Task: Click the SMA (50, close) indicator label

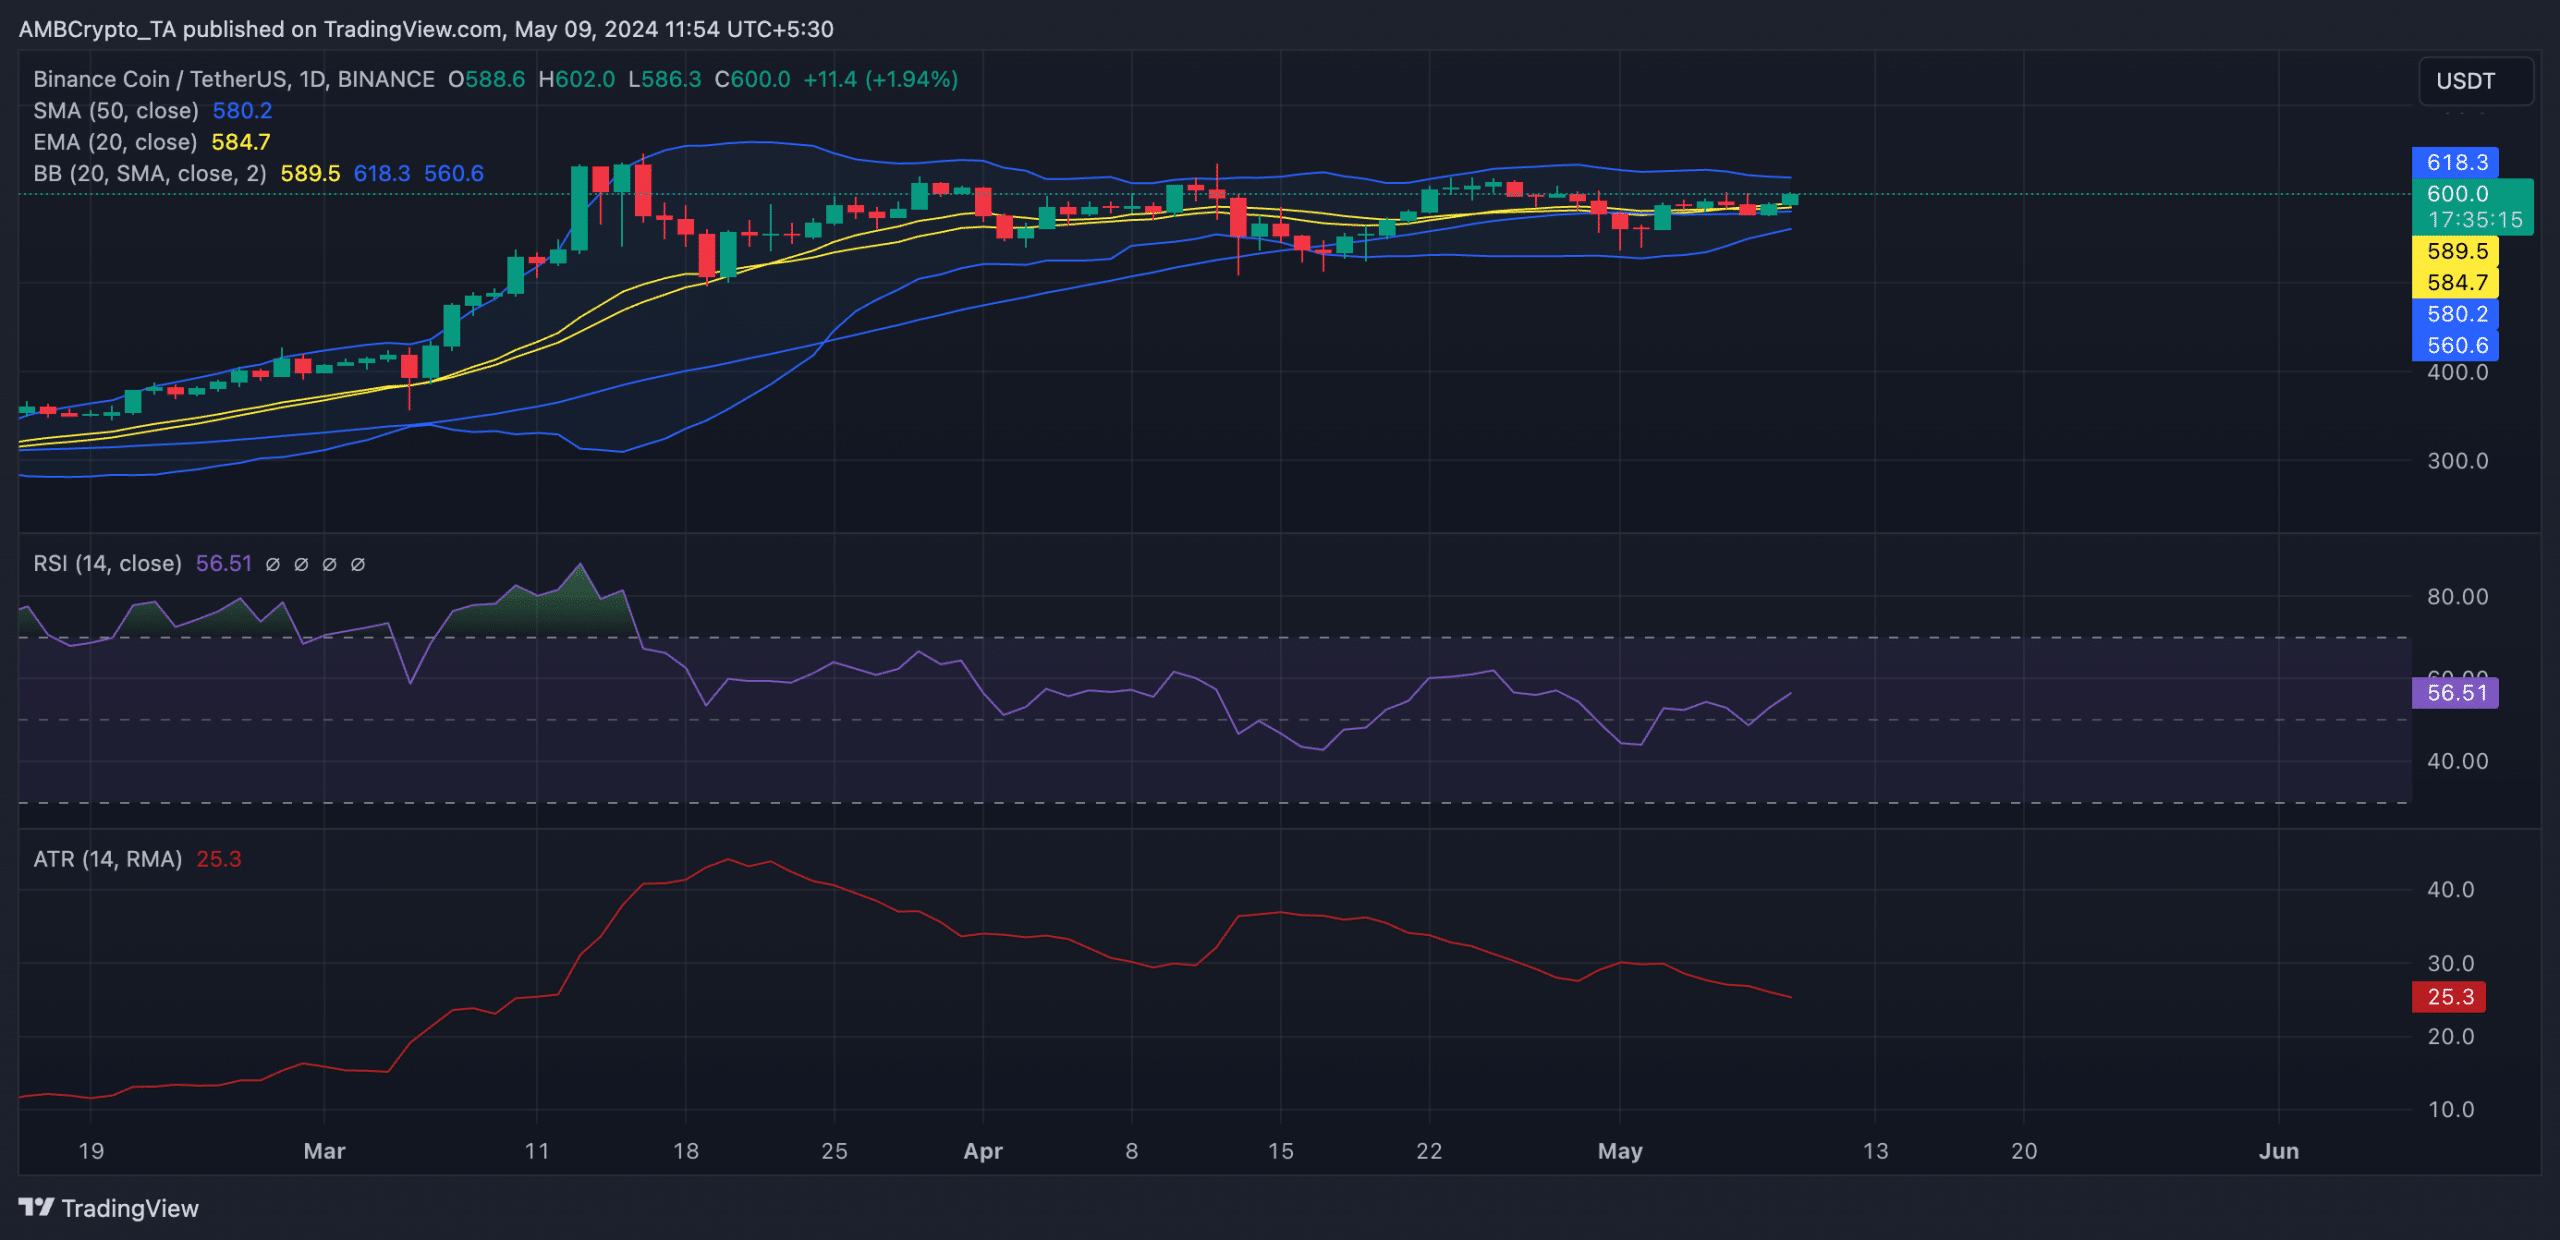Action: tap(116, 111)
